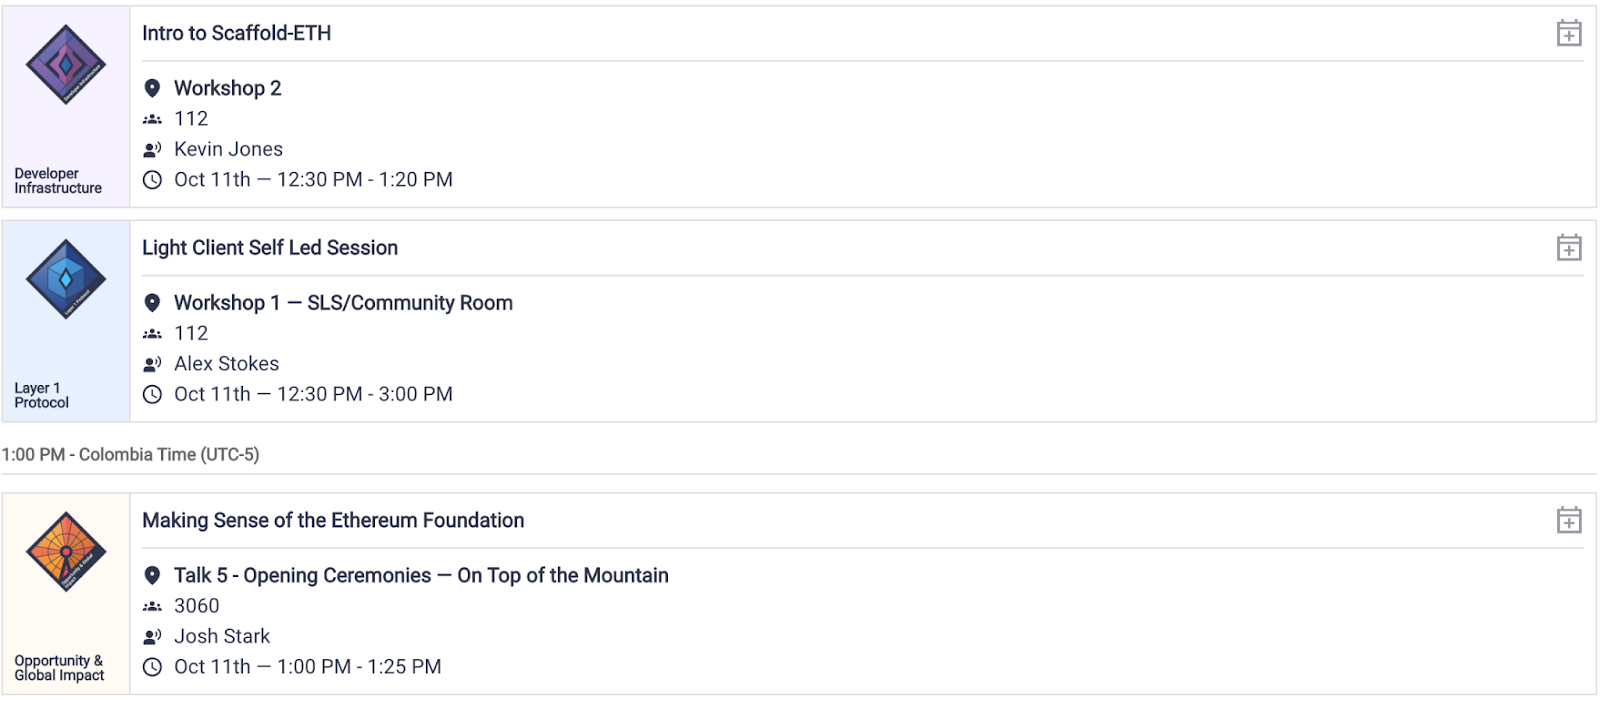Open Making Sense of the Ethereum Foundation
1600x702 pixels.
point(333,521)
